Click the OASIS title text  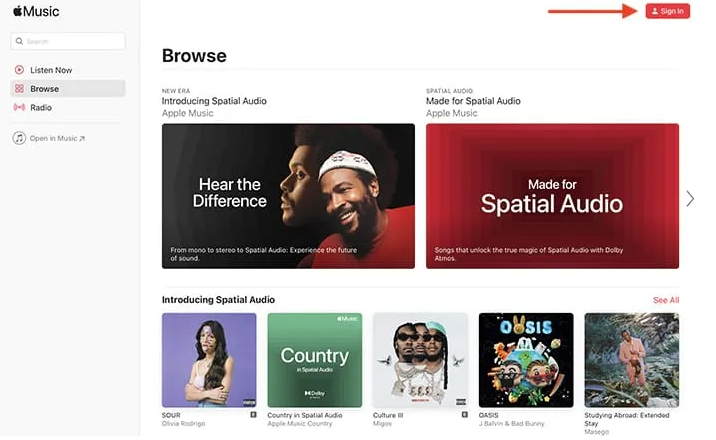(x=488, y=415)
